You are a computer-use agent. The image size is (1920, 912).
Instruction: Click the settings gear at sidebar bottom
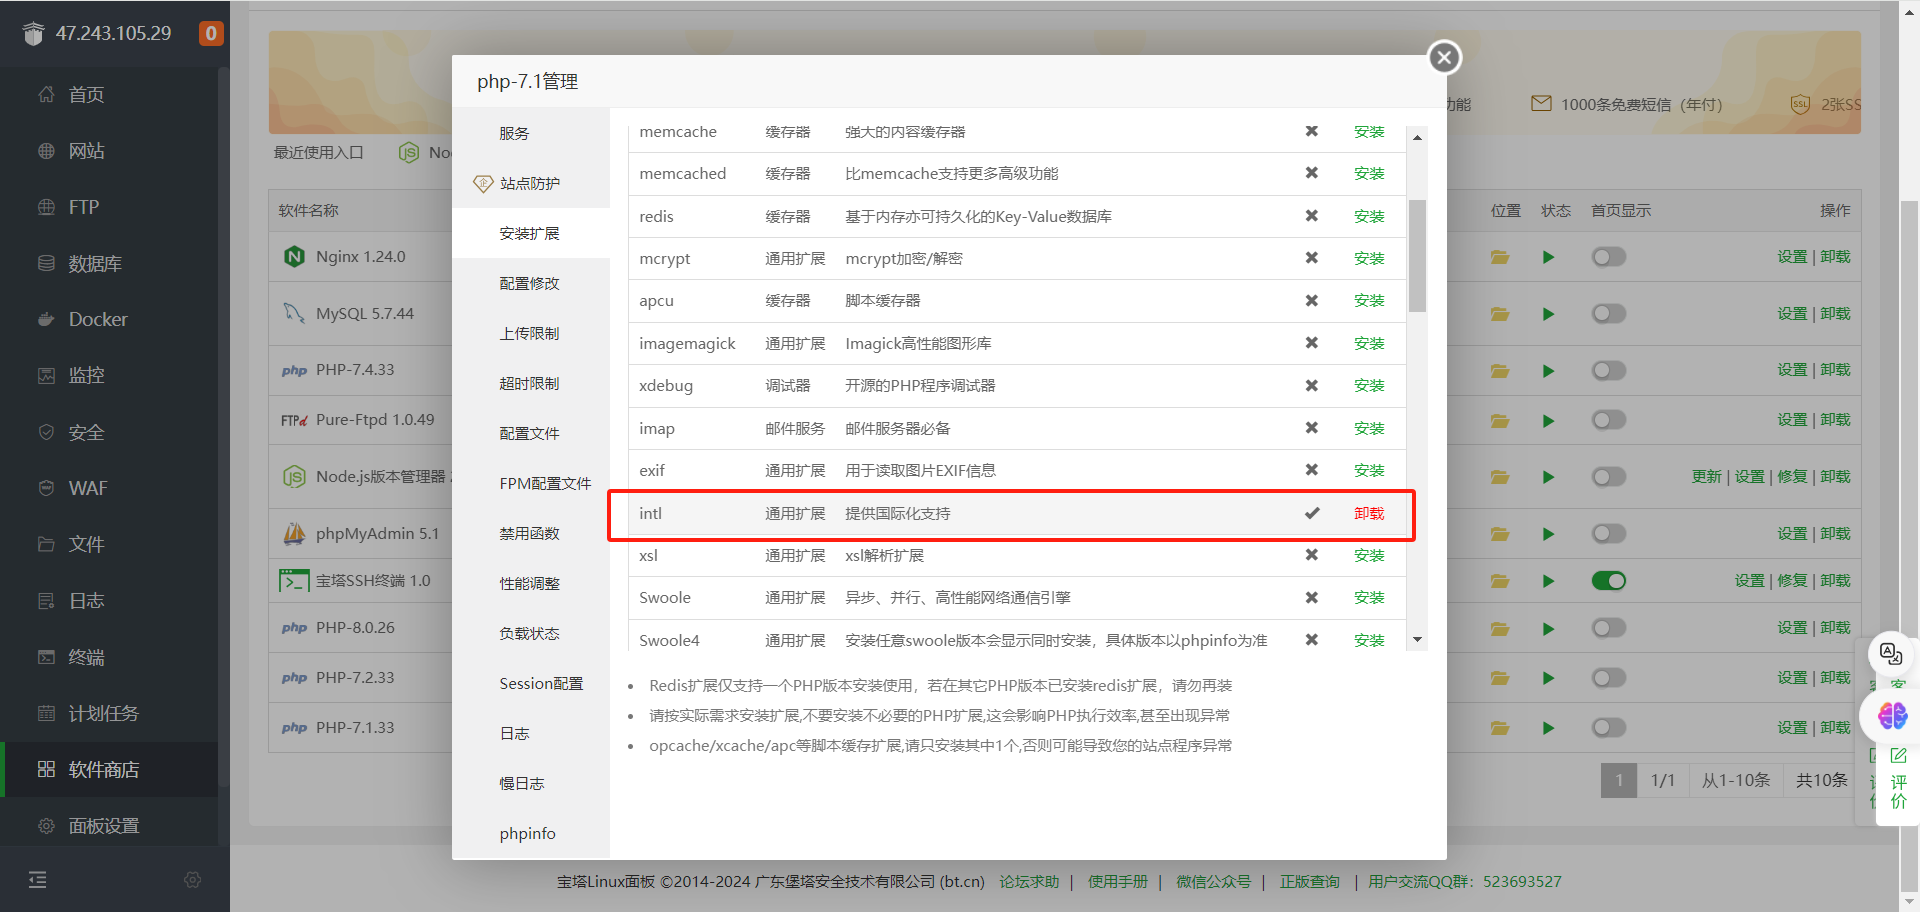[x=193, y=880]
